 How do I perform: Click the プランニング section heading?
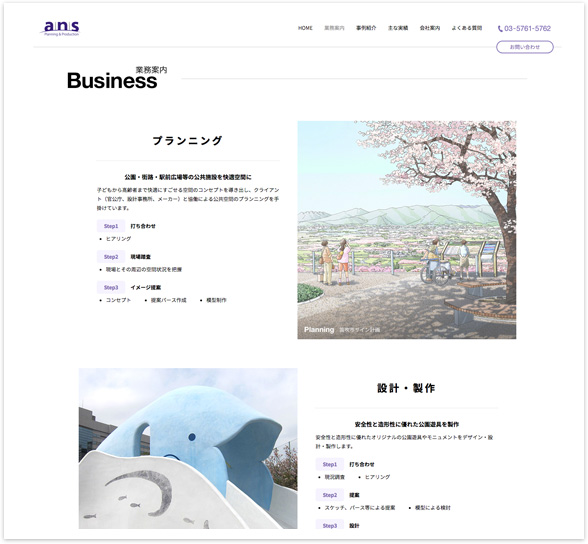click(188, 141)
